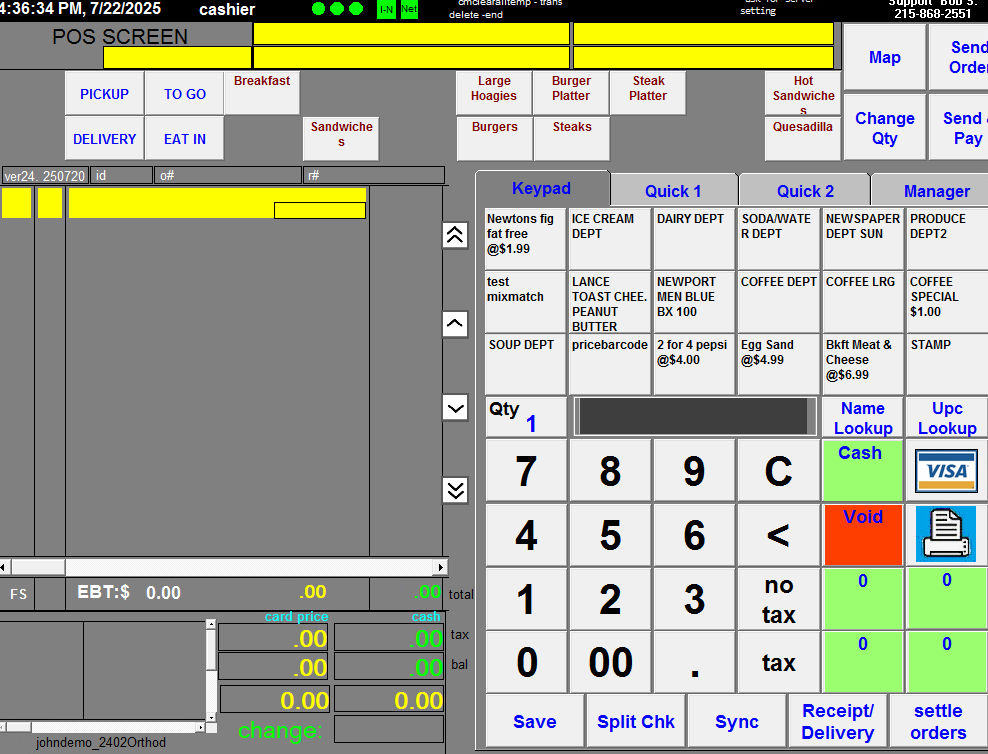Open the Large Hoagies category
The width and height of the screenshot is (988, 754).
tap(494, 93)
